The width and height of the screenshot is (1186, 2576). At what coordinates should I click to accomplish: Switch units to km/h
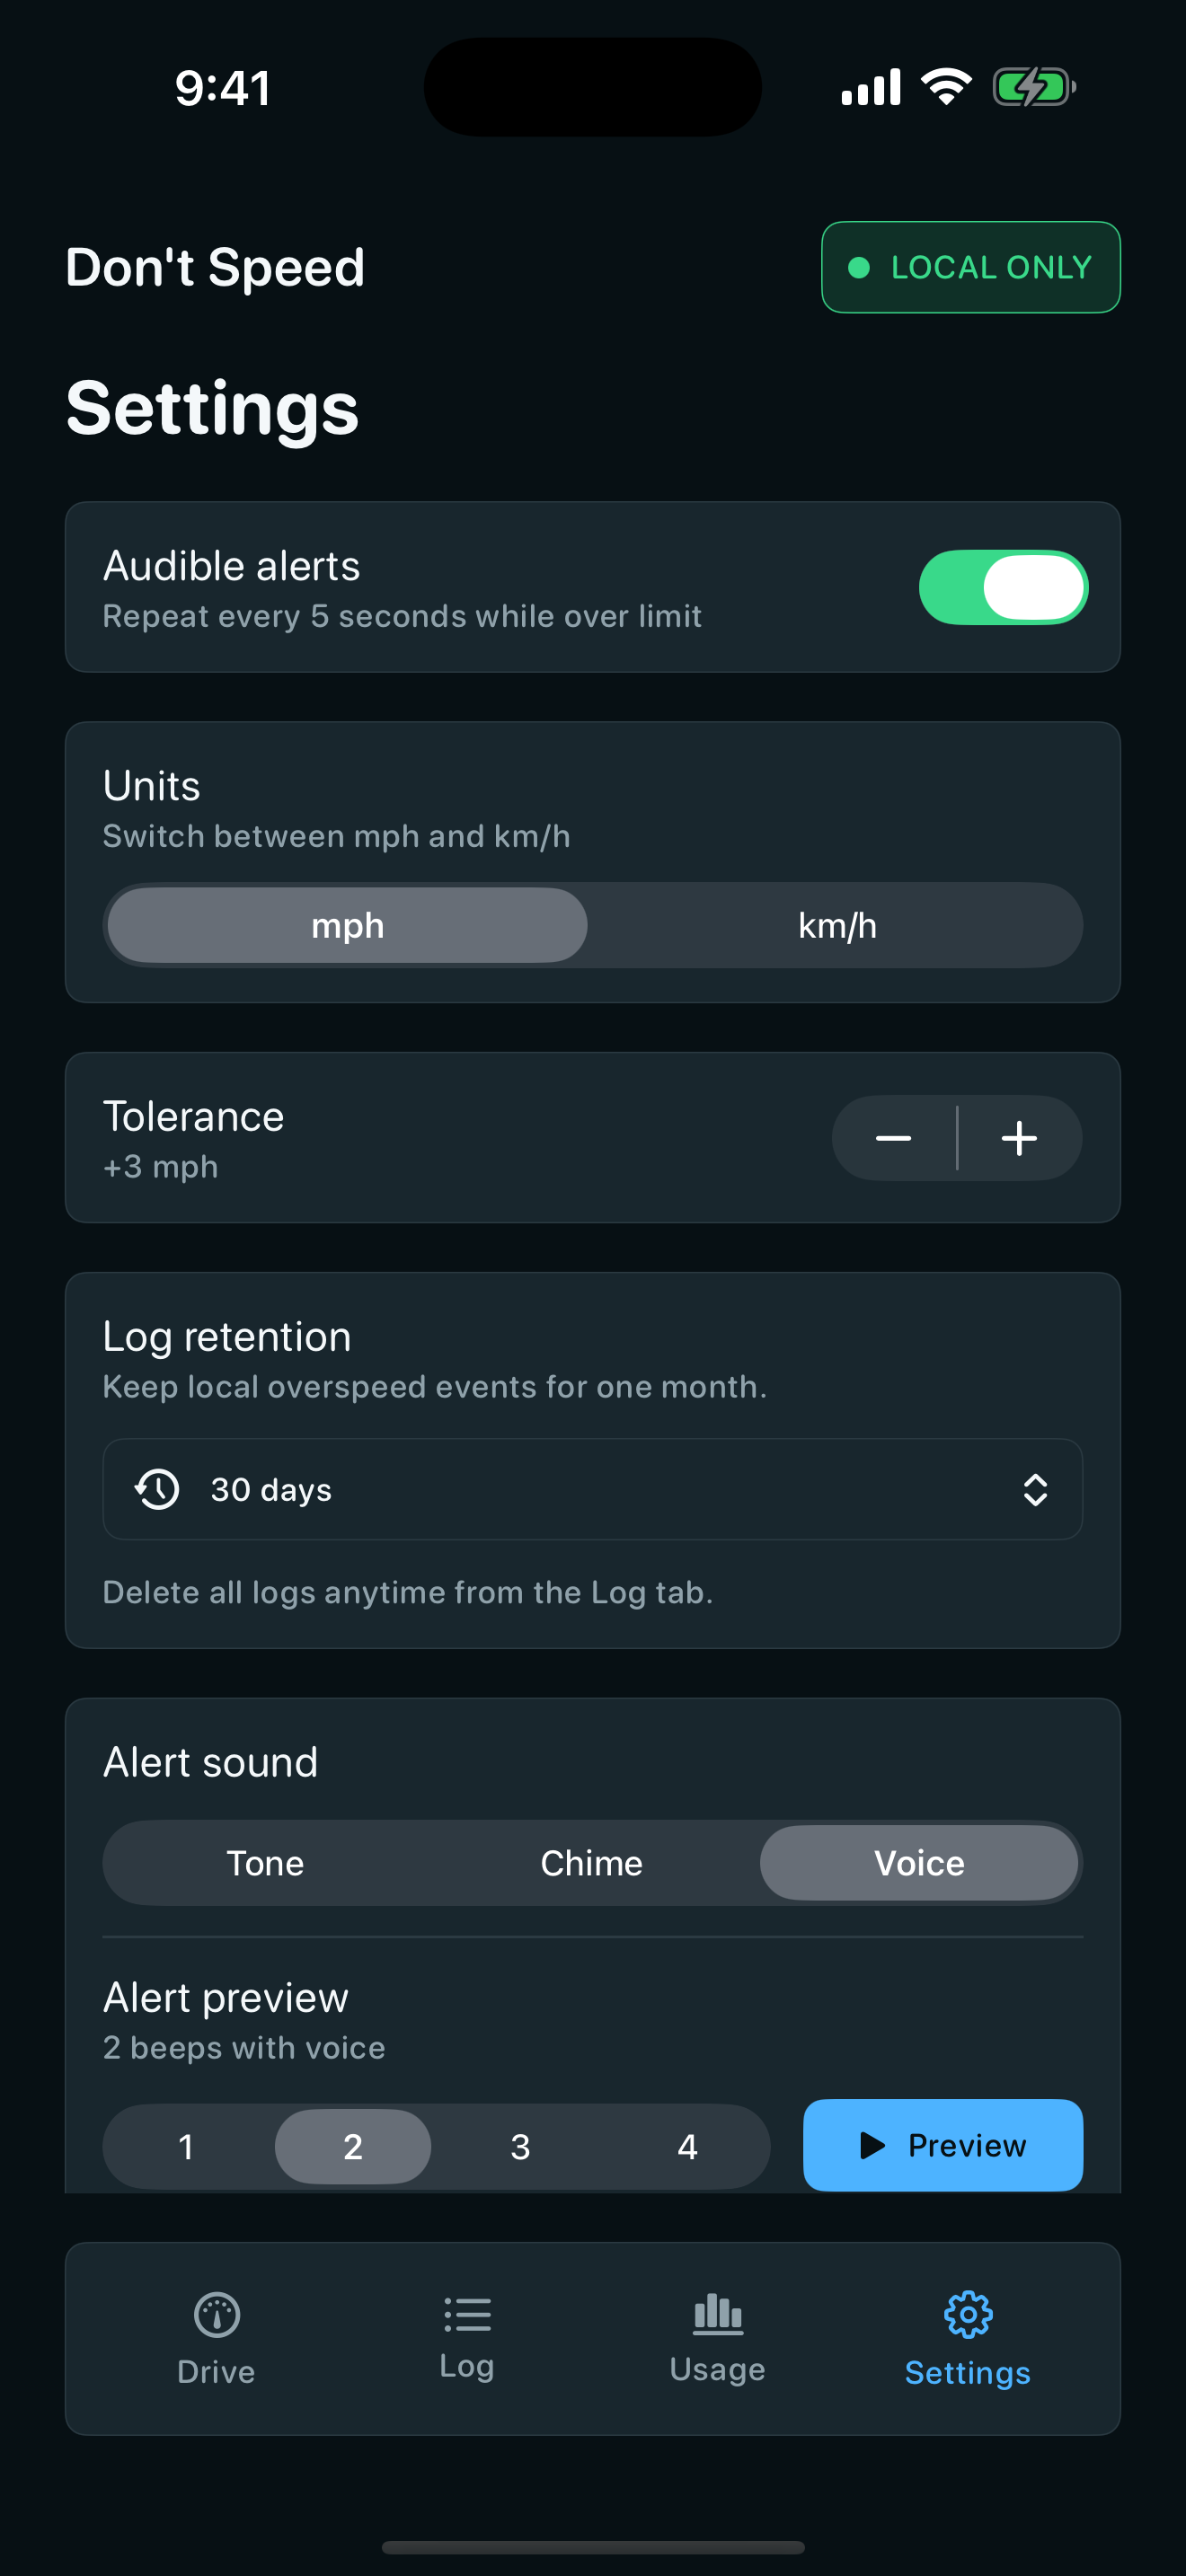836,925
